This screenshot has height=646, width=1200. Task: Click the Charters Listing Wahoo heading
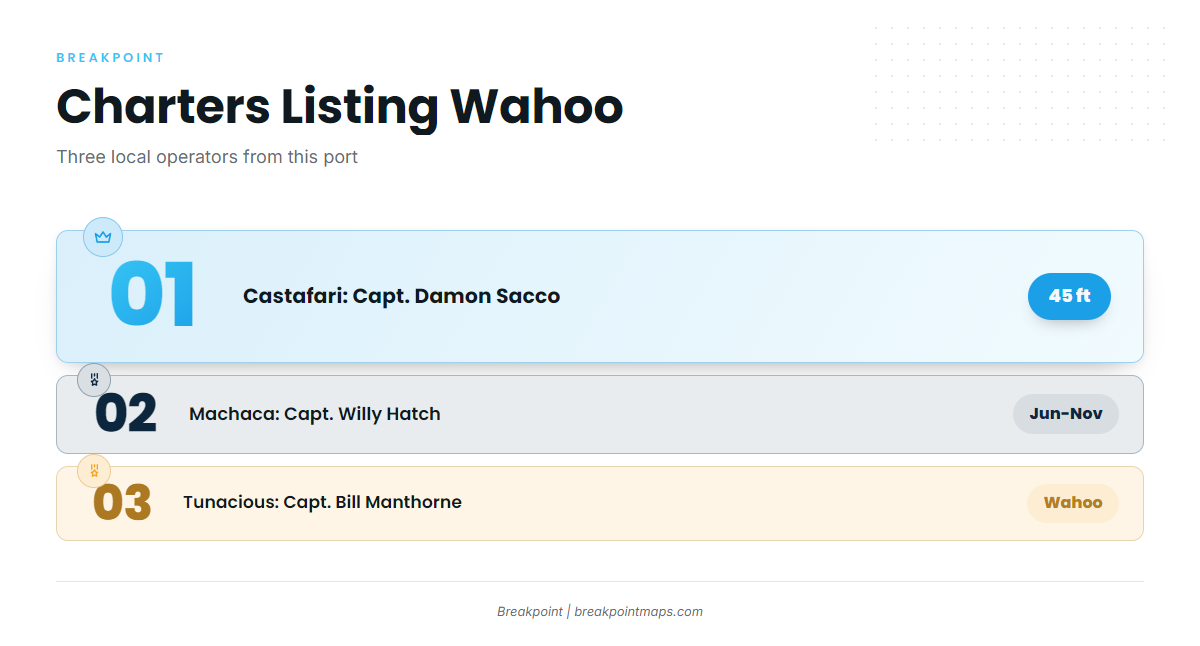pos(340,106)
